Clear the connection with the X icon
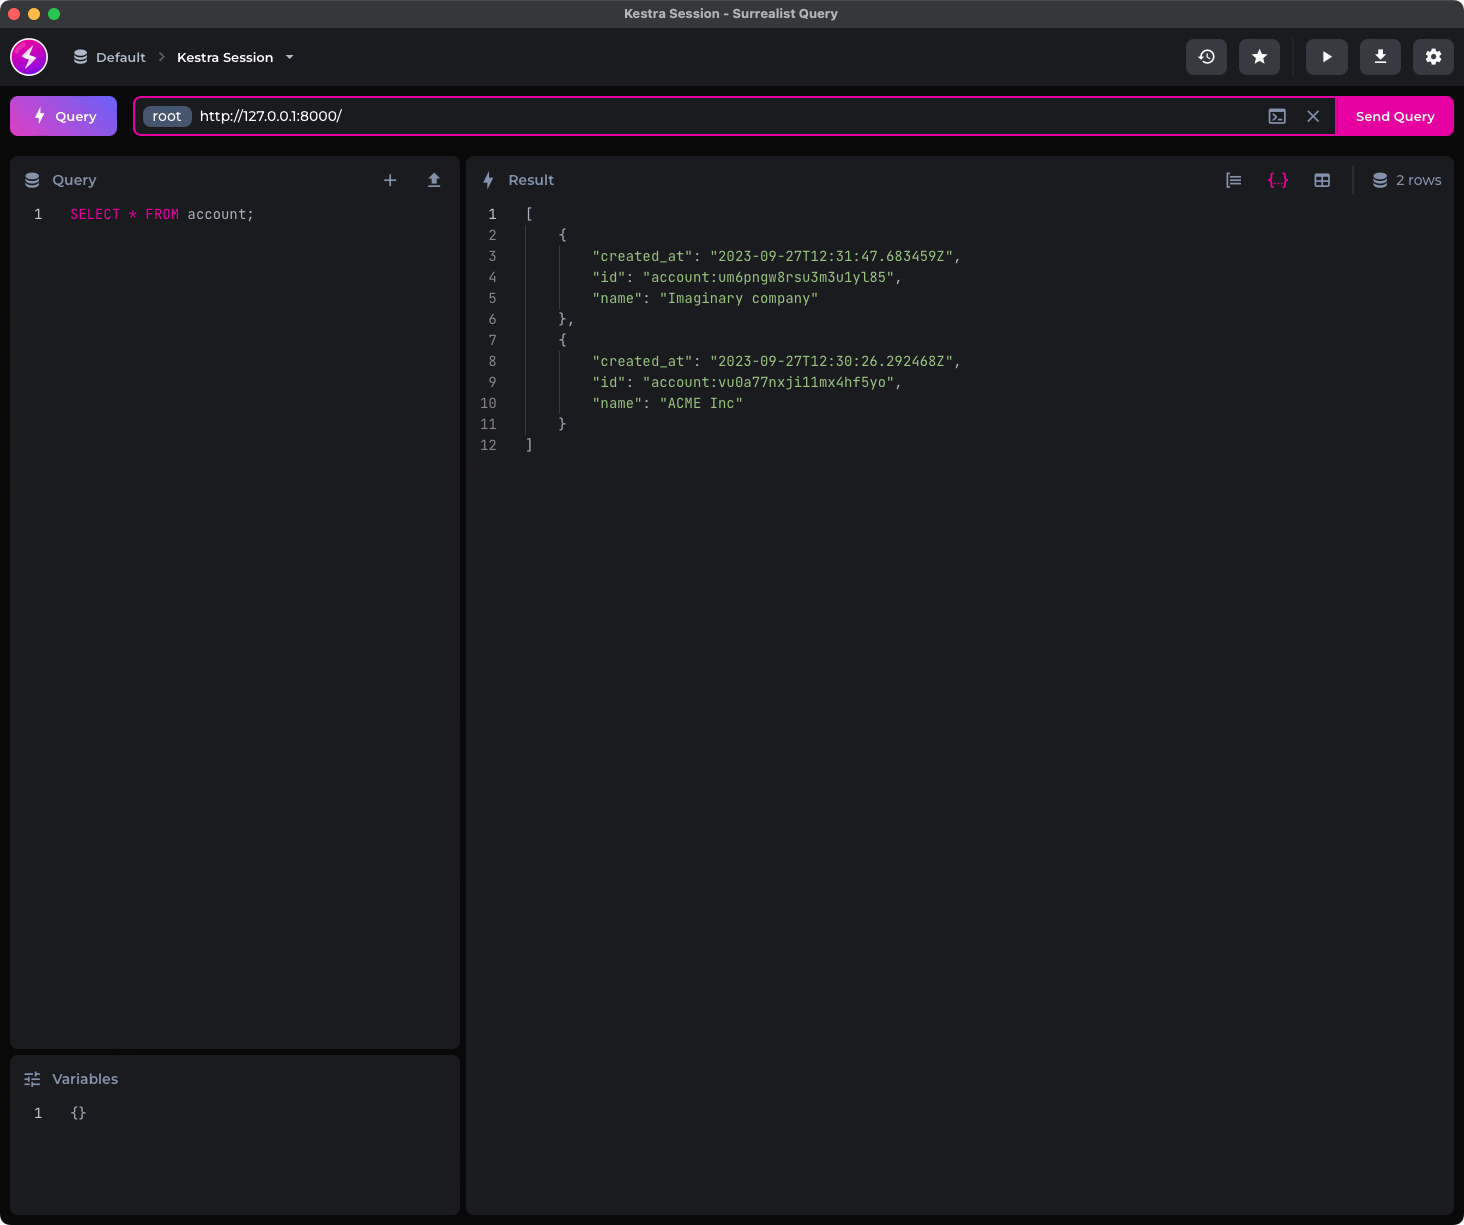 [1313, 116]
